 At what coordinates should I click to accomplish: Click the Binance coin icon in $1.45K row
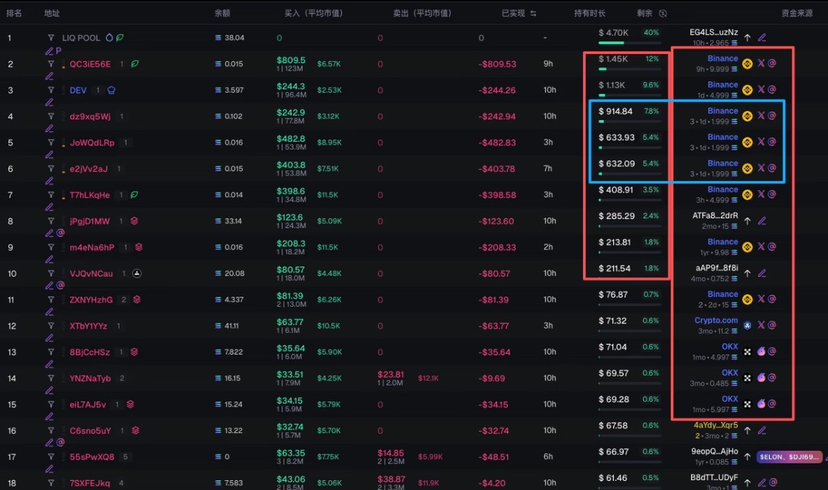click(x=747, y=63)
